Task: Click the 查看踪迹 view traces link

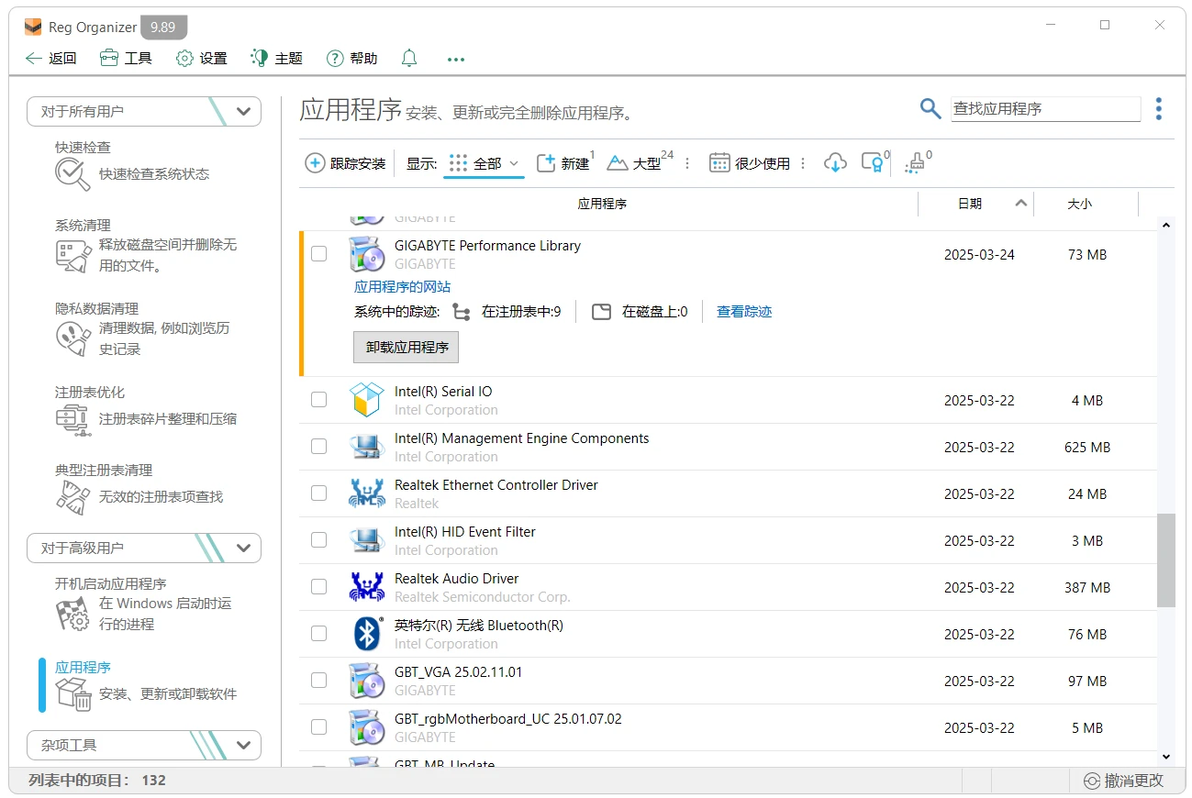Action: (743, 312)
